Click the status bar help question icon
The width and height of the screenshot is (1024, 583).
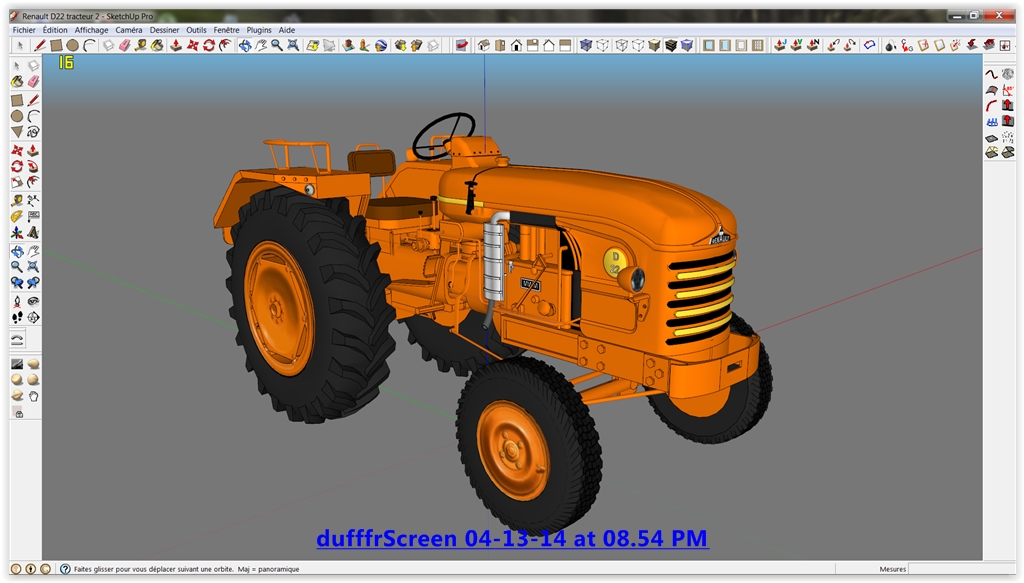[x=65, y=569]
